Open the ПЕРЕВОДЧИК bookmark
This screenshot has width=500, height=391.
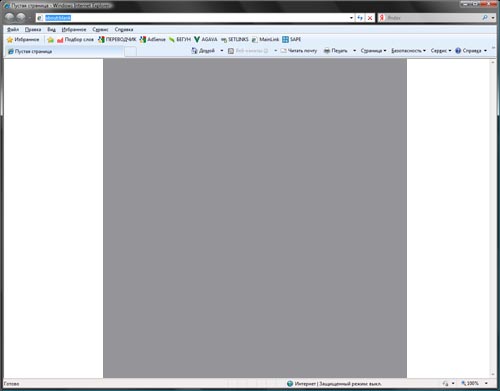point(117,40)
